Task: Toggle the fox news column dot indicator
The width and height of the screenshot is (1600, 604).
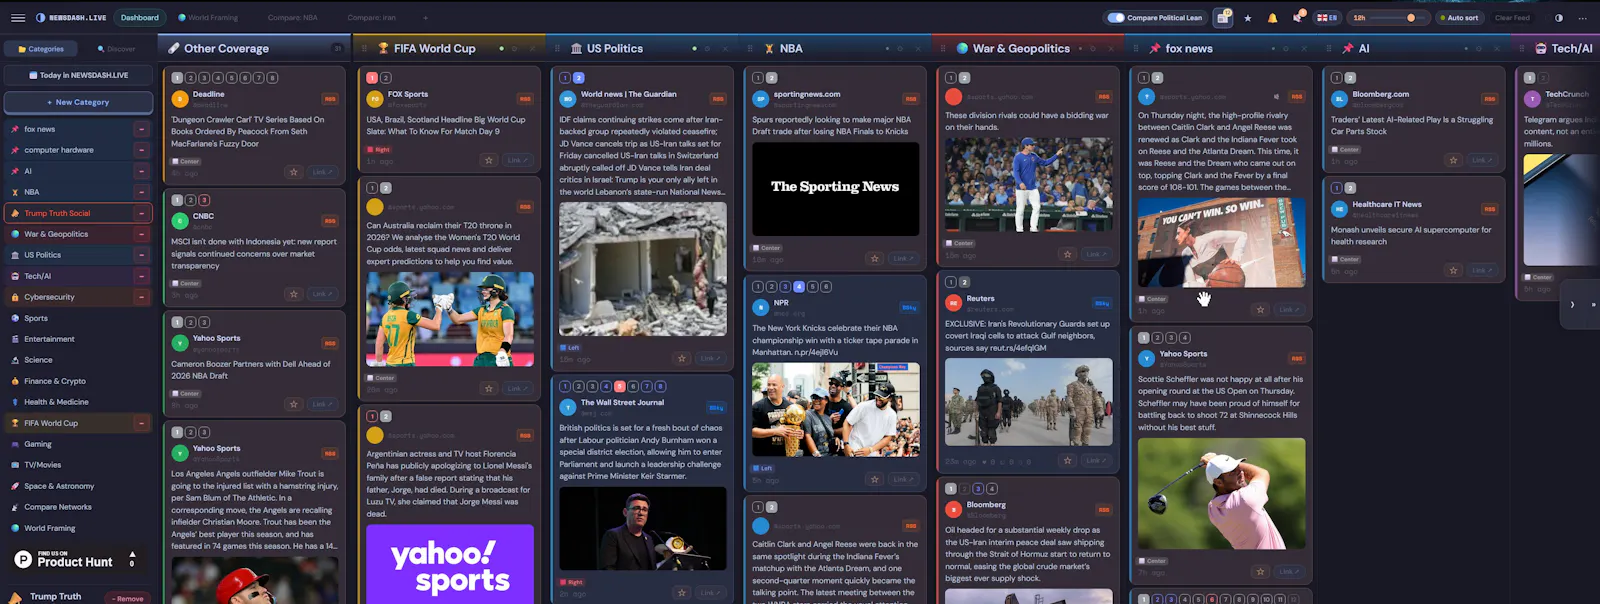Action: tap(1273, 48)
